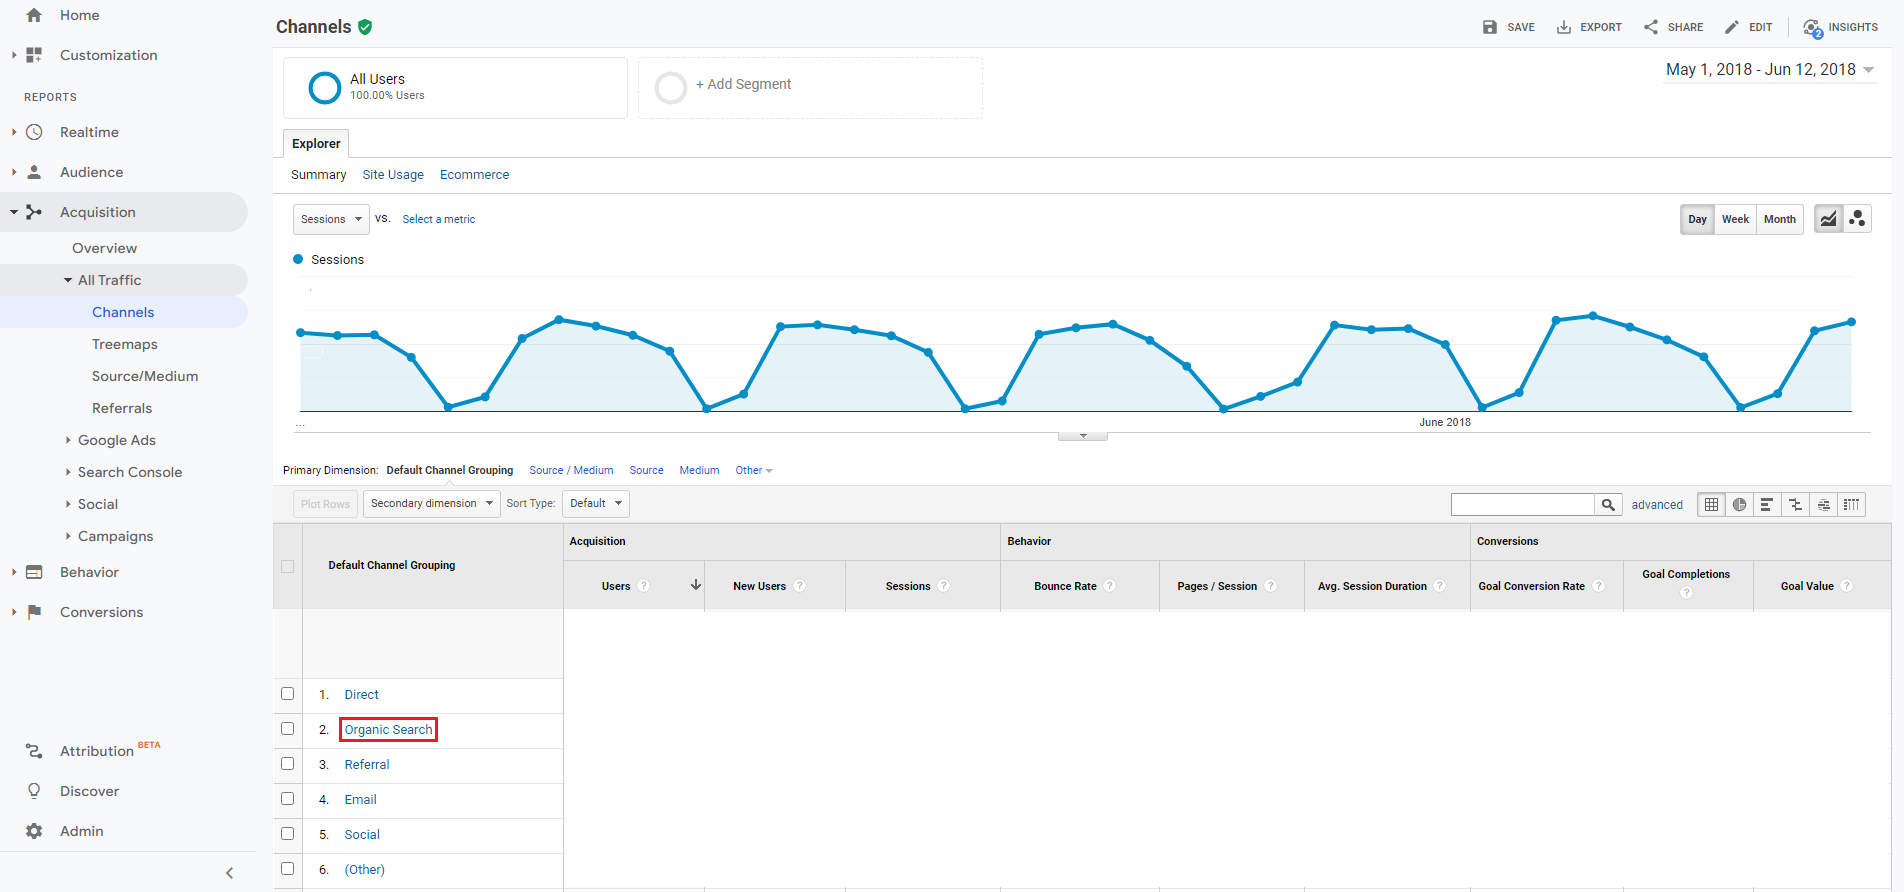This screenshot has height=892, width=1904.
Task: Select the performance bar view icon
Action: click(1767, 505)
